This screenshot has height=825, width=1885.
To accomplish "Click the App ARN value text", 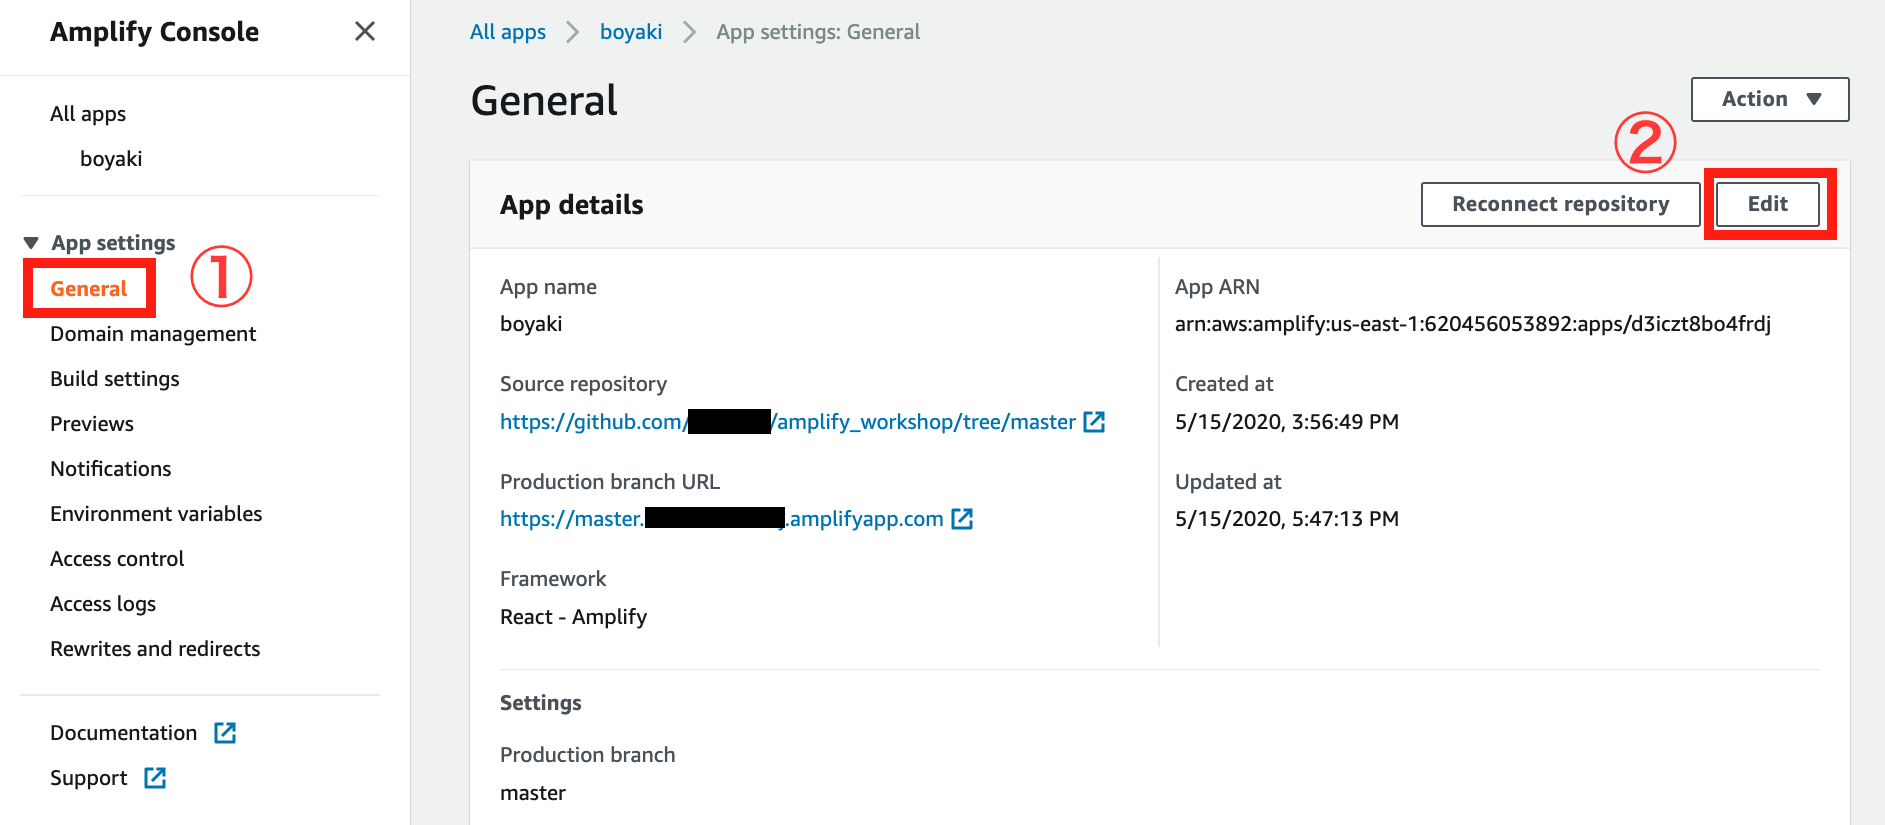I will click(1473, 324).
